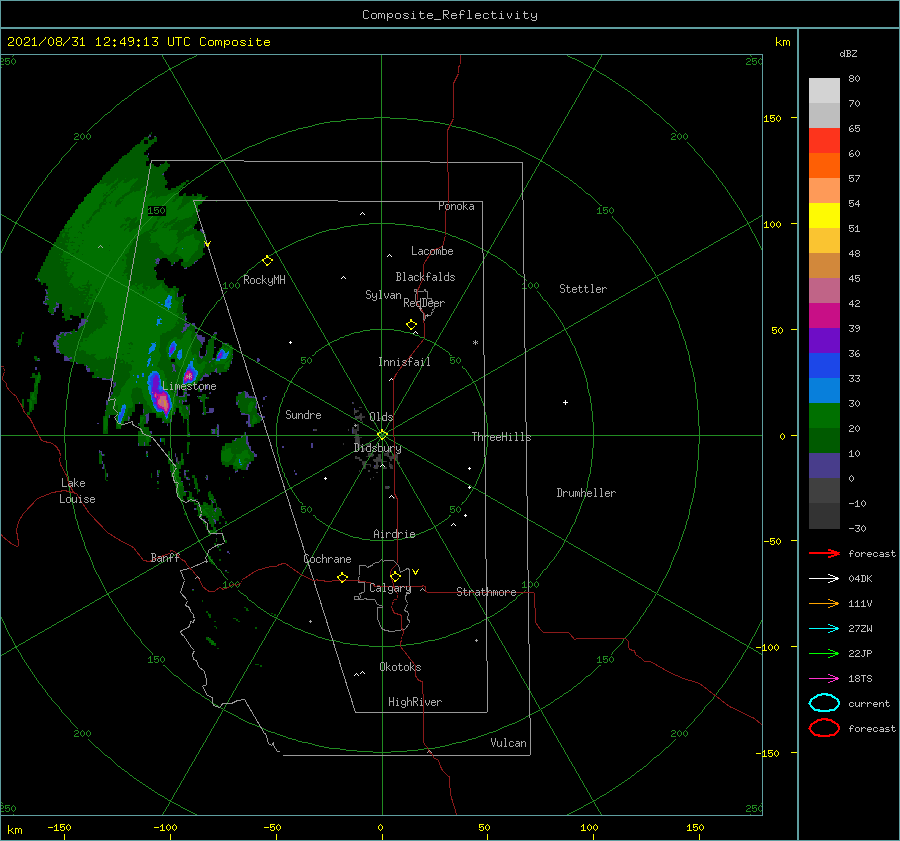The height and width of the screenshot is (841, 900).
Task: Click the Lacombe label
Action: point(432,251)
